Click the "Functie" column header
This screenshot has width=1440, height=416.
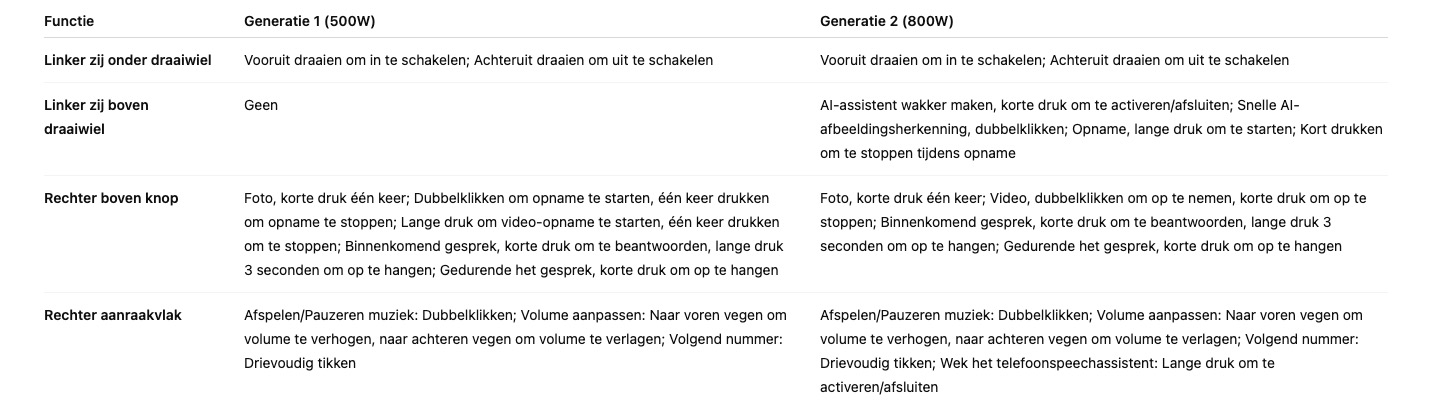(69, 21)
